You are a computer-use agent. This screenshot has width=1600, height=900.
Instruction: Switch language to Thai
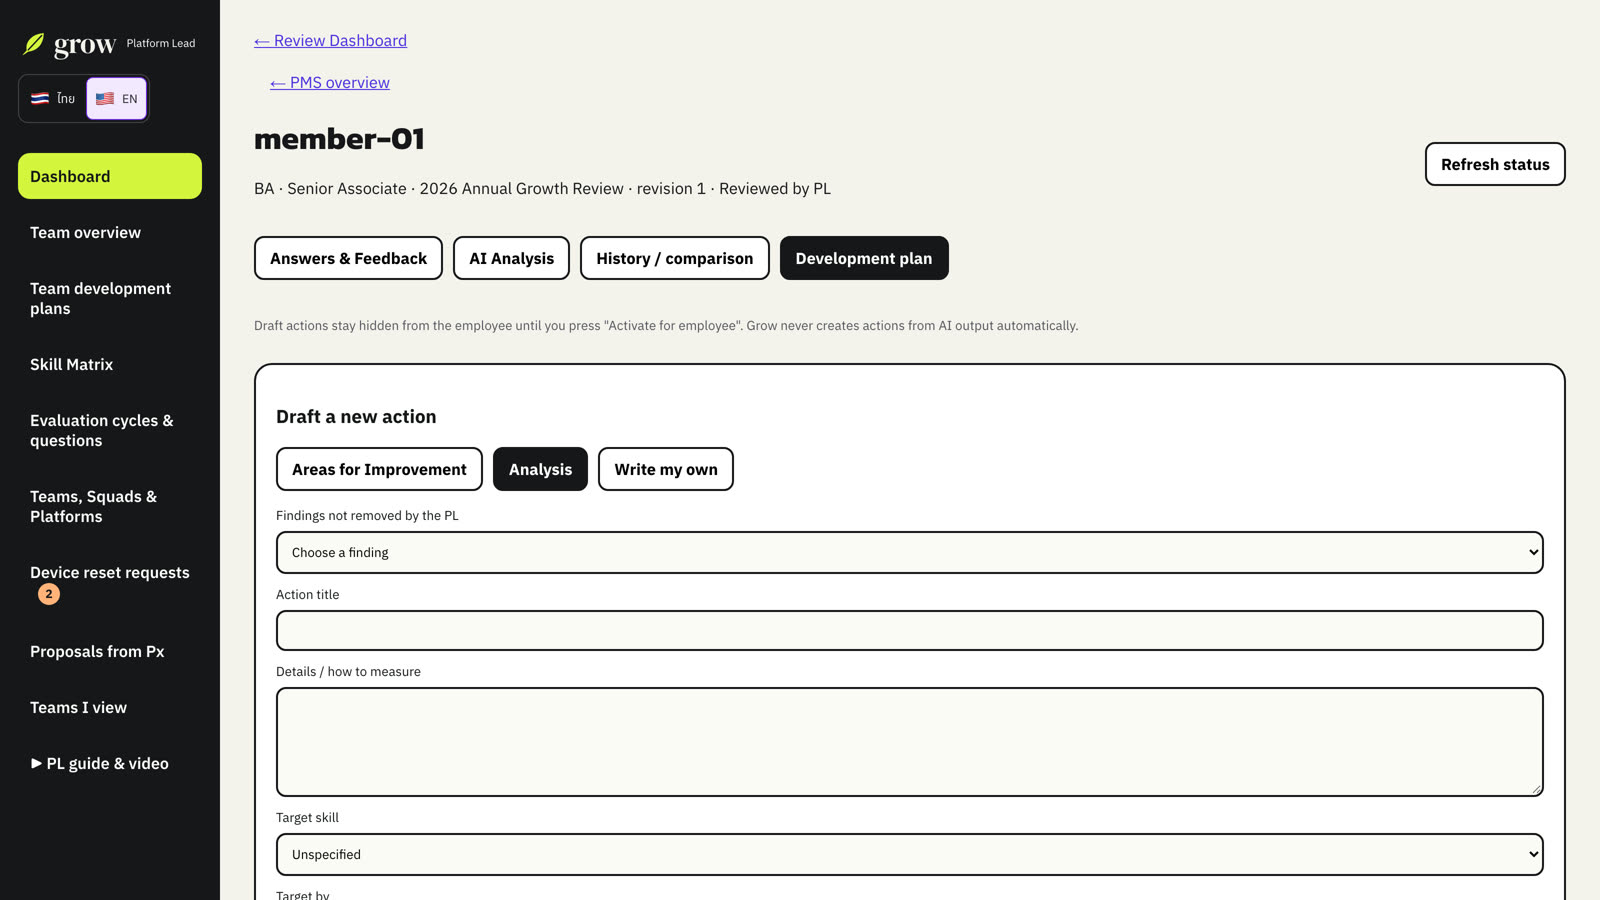click(x=53, y=99)
